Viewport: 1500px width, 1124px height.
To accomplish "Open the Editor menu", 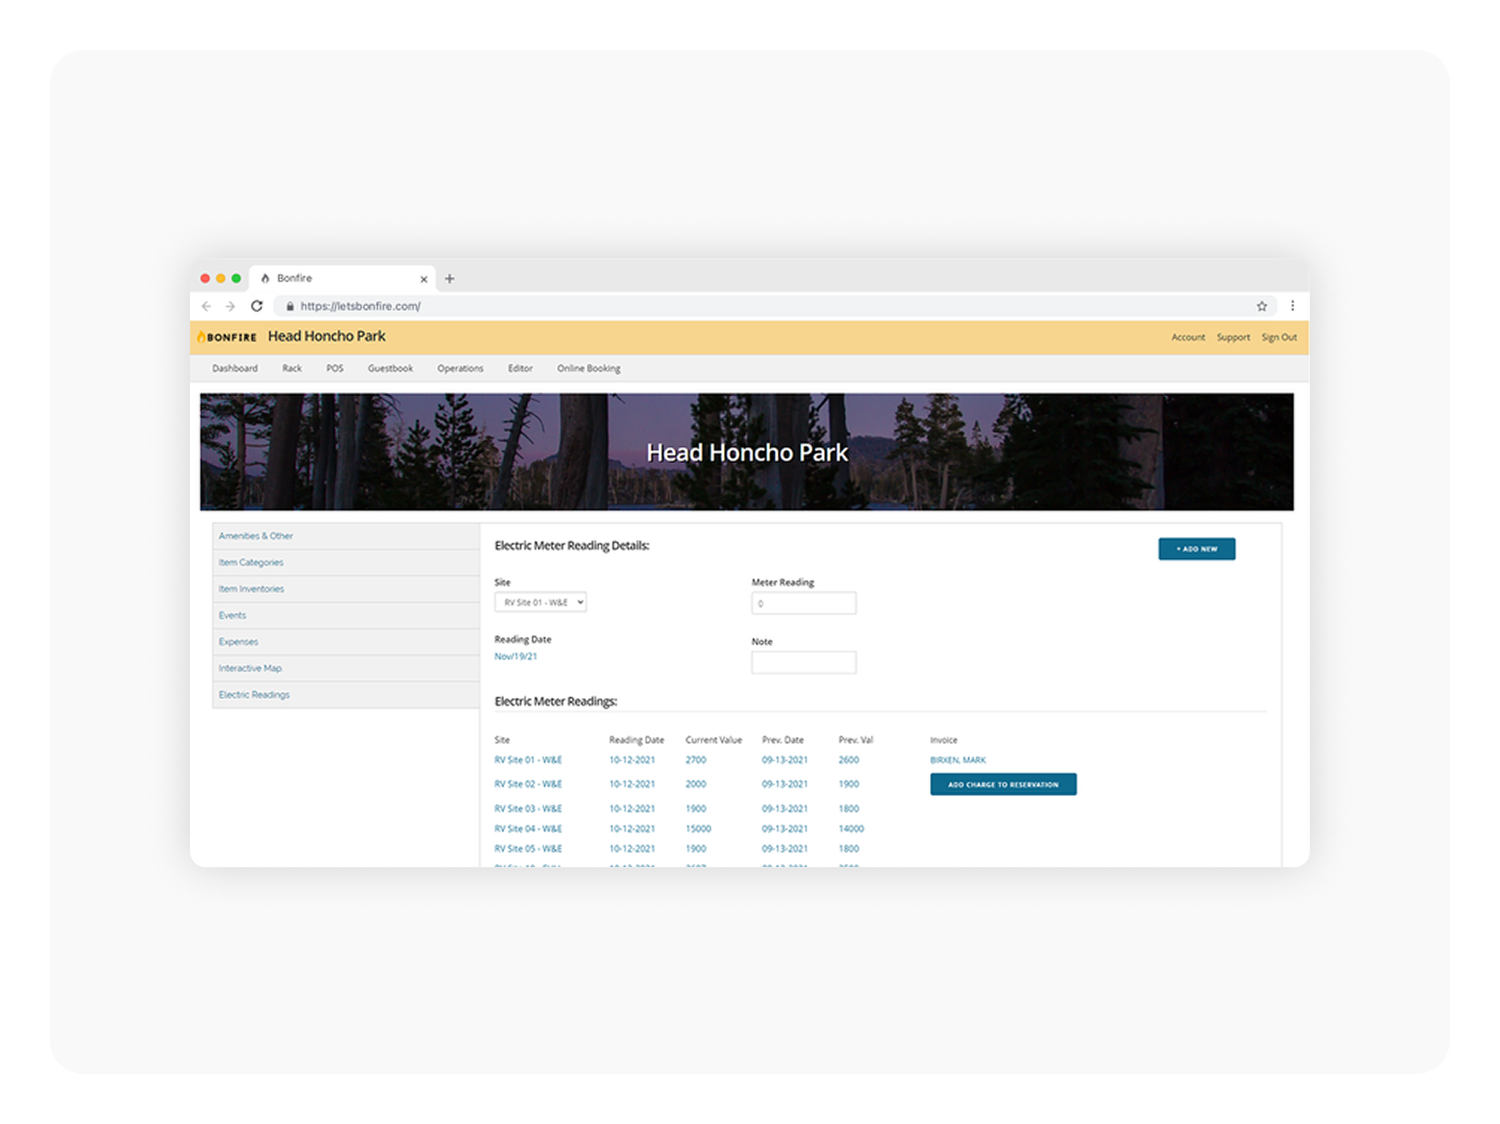I will (x=520, y=369).
